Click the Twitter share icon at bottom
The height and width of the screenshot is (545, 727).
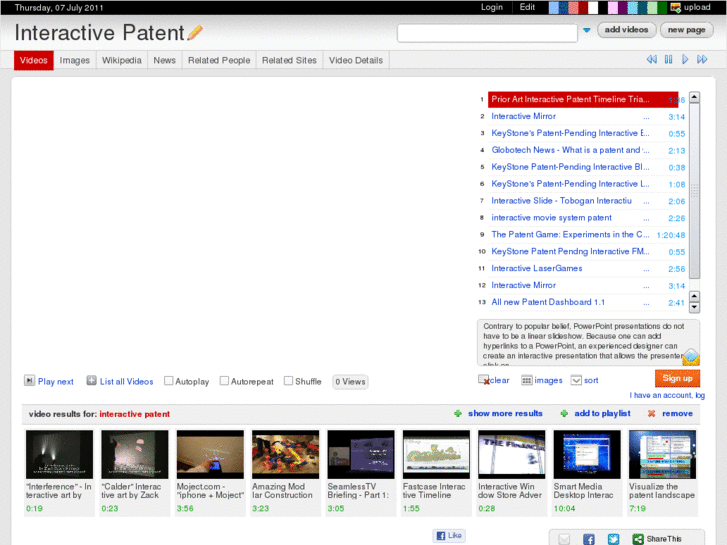[613, 539]
